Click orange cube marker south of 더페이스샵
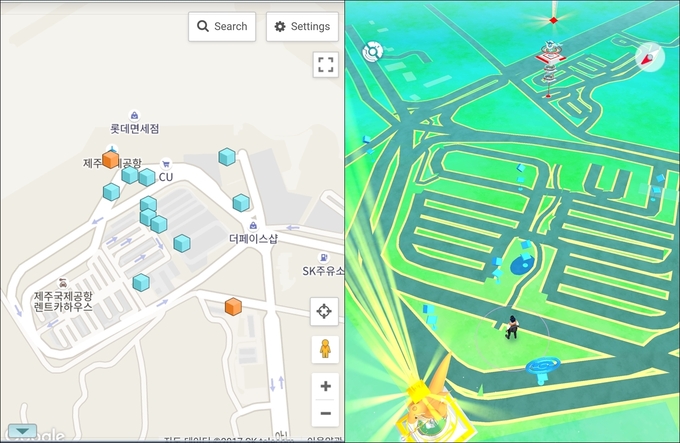This screenshot has height=443, width=680. (233, 306)
